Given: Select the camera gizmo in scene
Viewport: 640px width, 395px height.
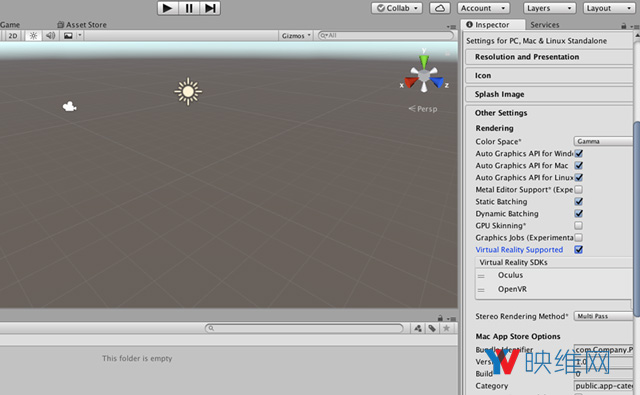Looking at the screenshot, I should [x=69, y=107].
